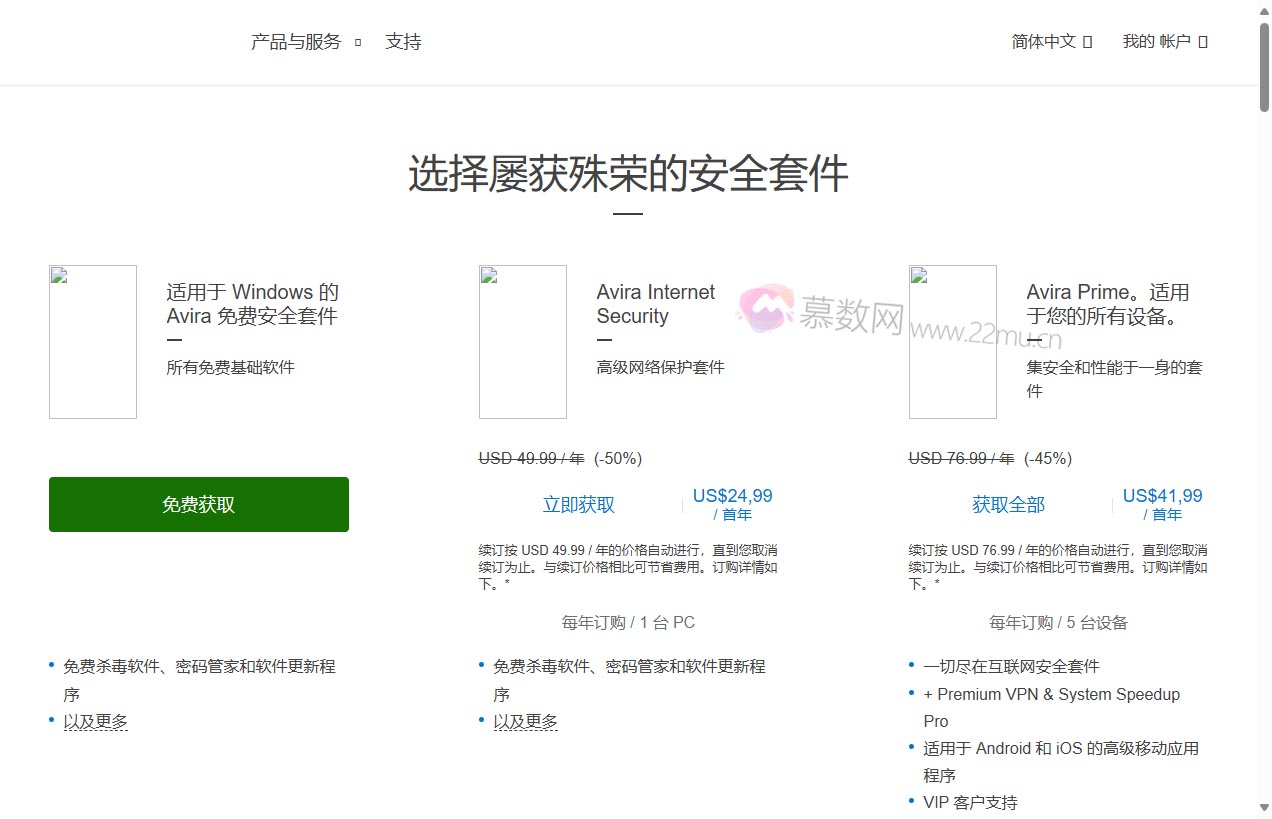Image resolution: width=1272 pixels, height=819 pixels.
Task: Click the US$24,99 首年 price link
Action: point(732,503)
